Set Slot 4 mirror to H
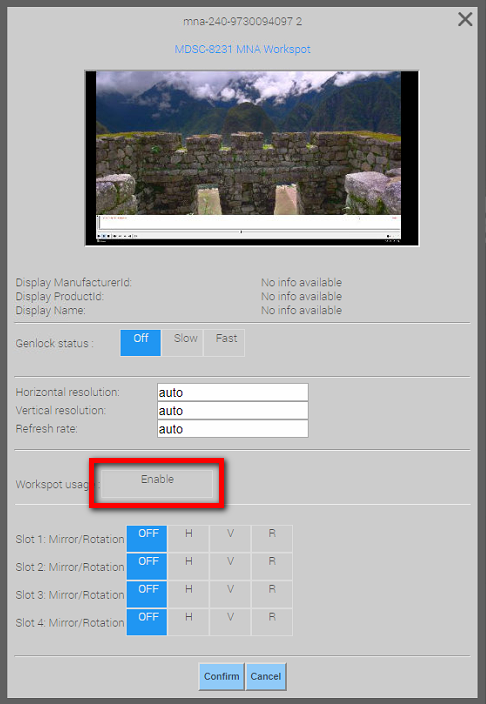 [x=189, y=622]
